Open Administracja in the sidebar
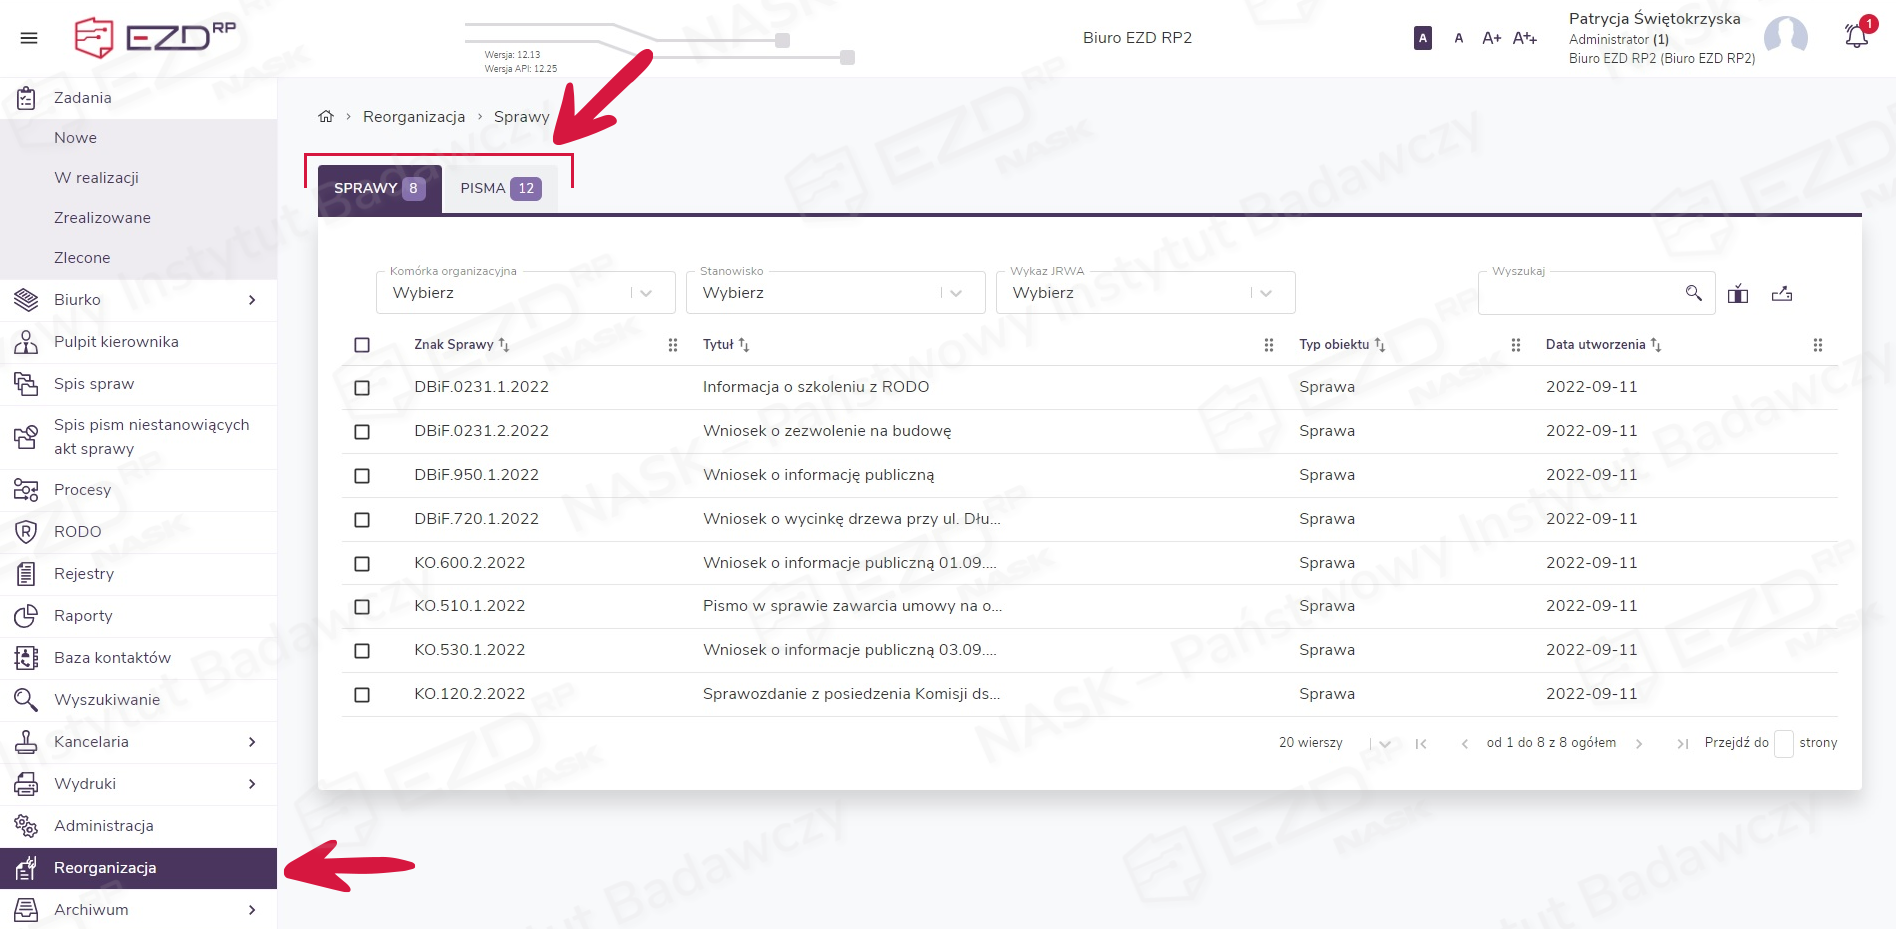The height and width of the screenshot is (929, 1896). tap(104, 826)
